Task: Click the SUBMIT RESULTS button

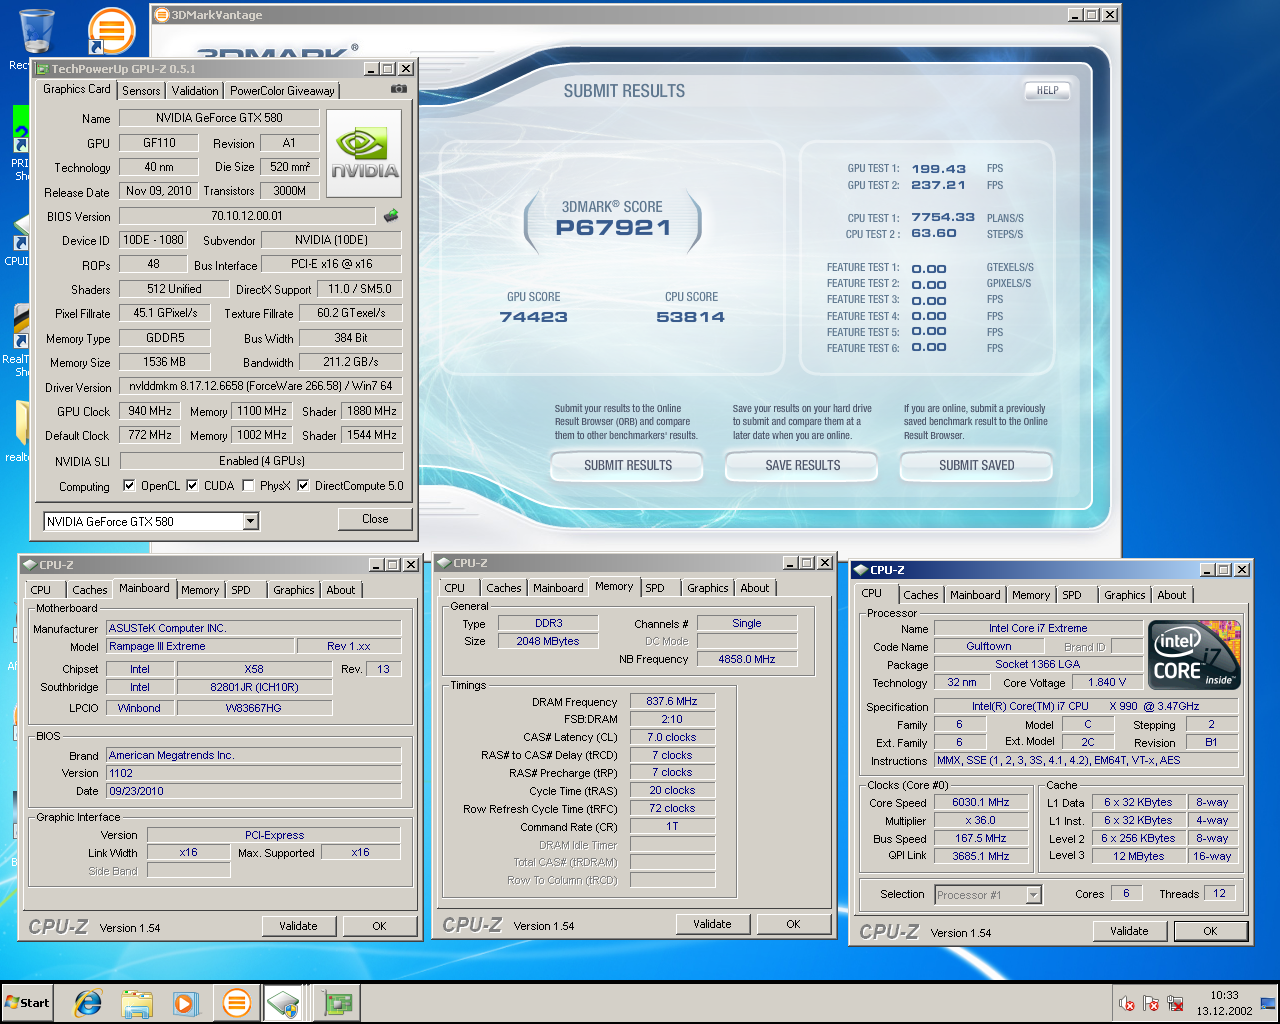Action: tap(628, 465)
